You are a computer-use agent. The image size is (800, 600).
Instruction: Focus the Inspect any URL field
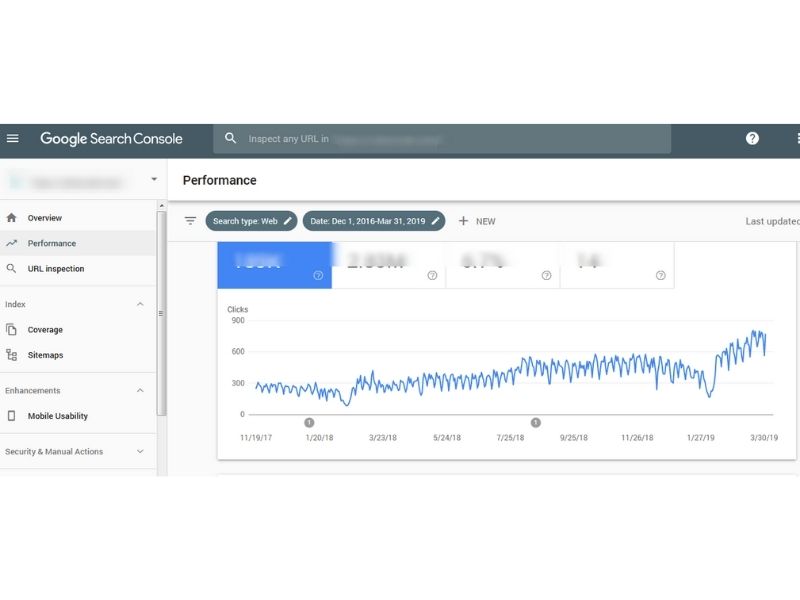pyautogui.click(x=442, y=139)
